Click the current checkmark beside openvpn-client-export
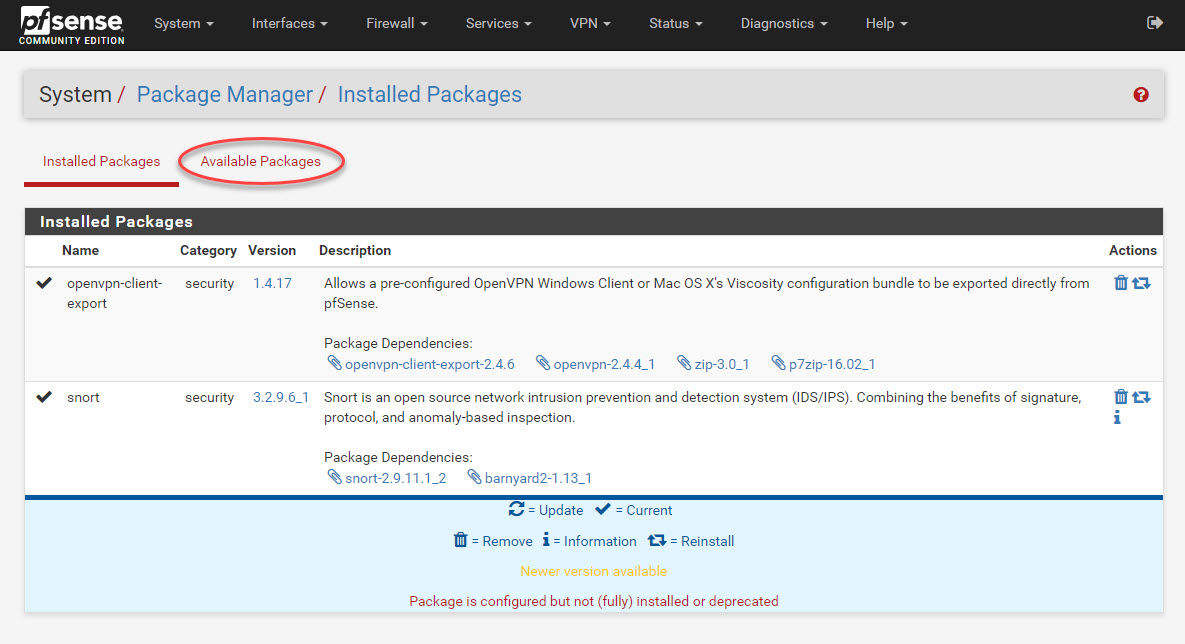1185x644 pixels. point(44,283)
